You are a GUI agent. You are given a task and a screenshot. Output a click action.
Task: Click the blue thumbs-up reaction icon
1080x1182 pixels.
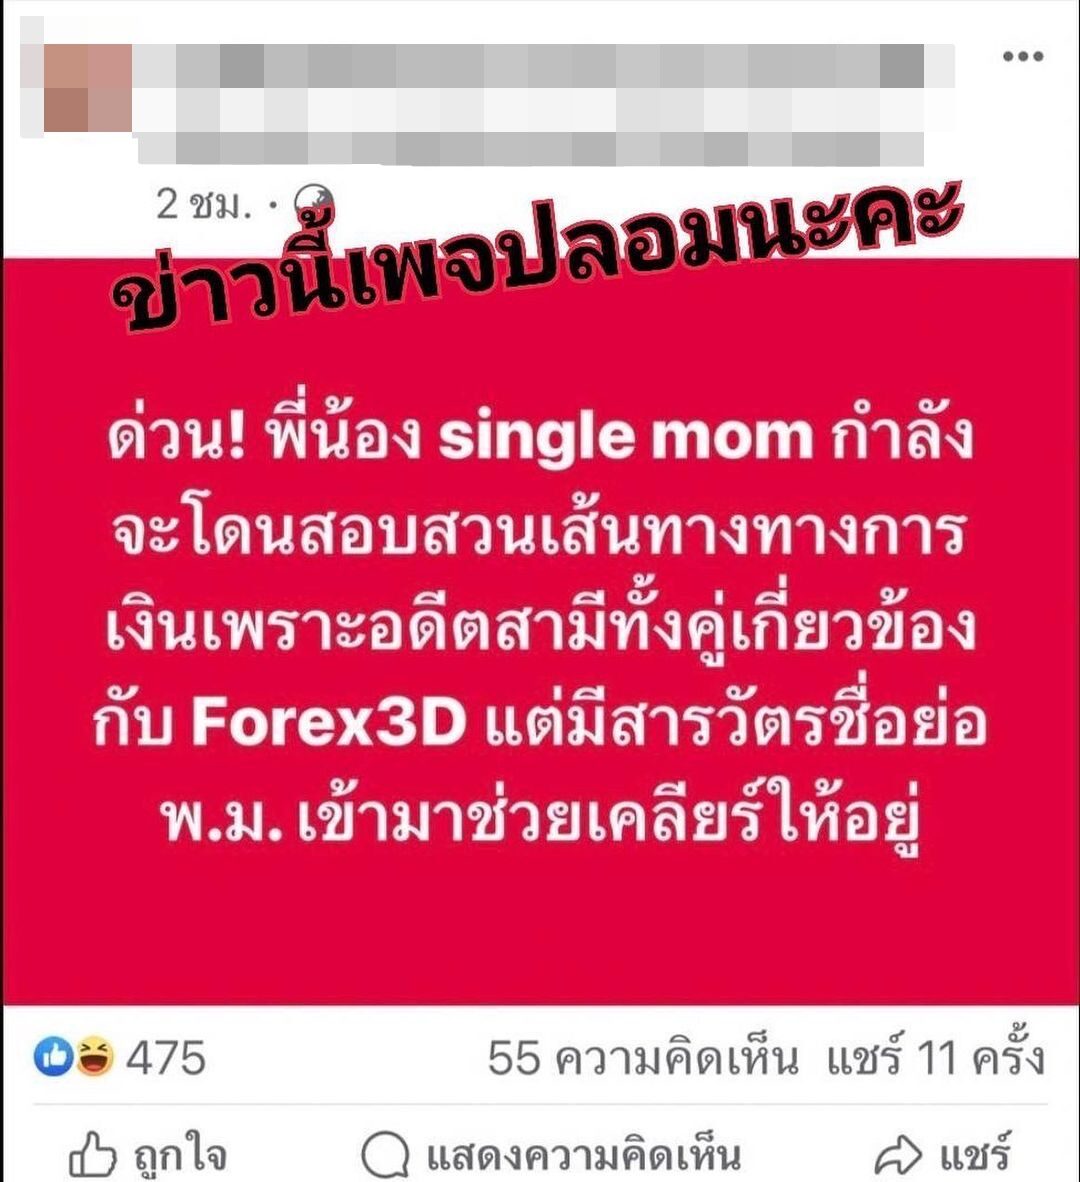click(54, 1057)
